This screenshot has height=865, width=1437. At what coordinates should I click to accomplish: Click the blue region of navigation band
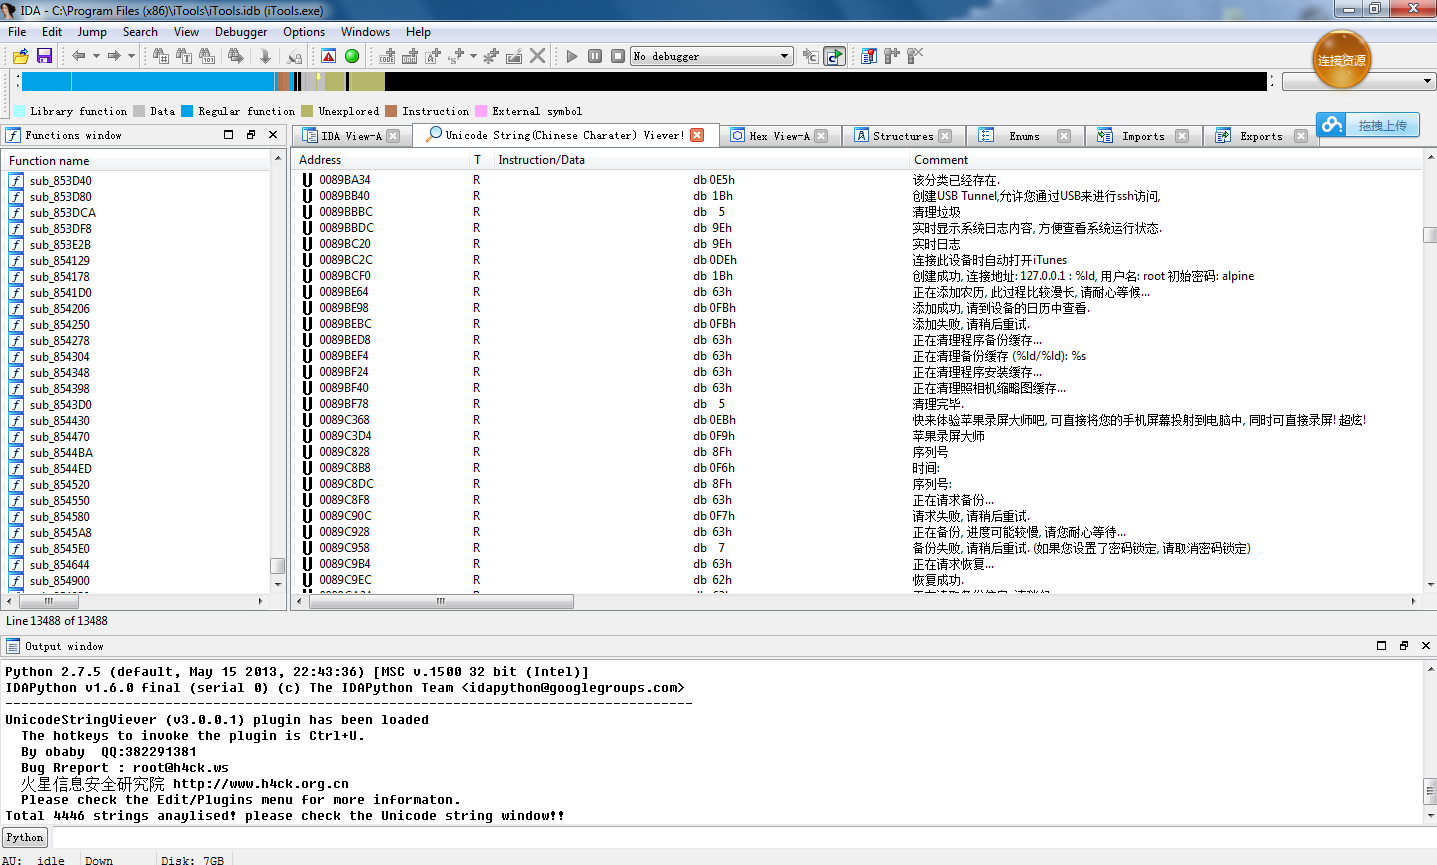148,82
